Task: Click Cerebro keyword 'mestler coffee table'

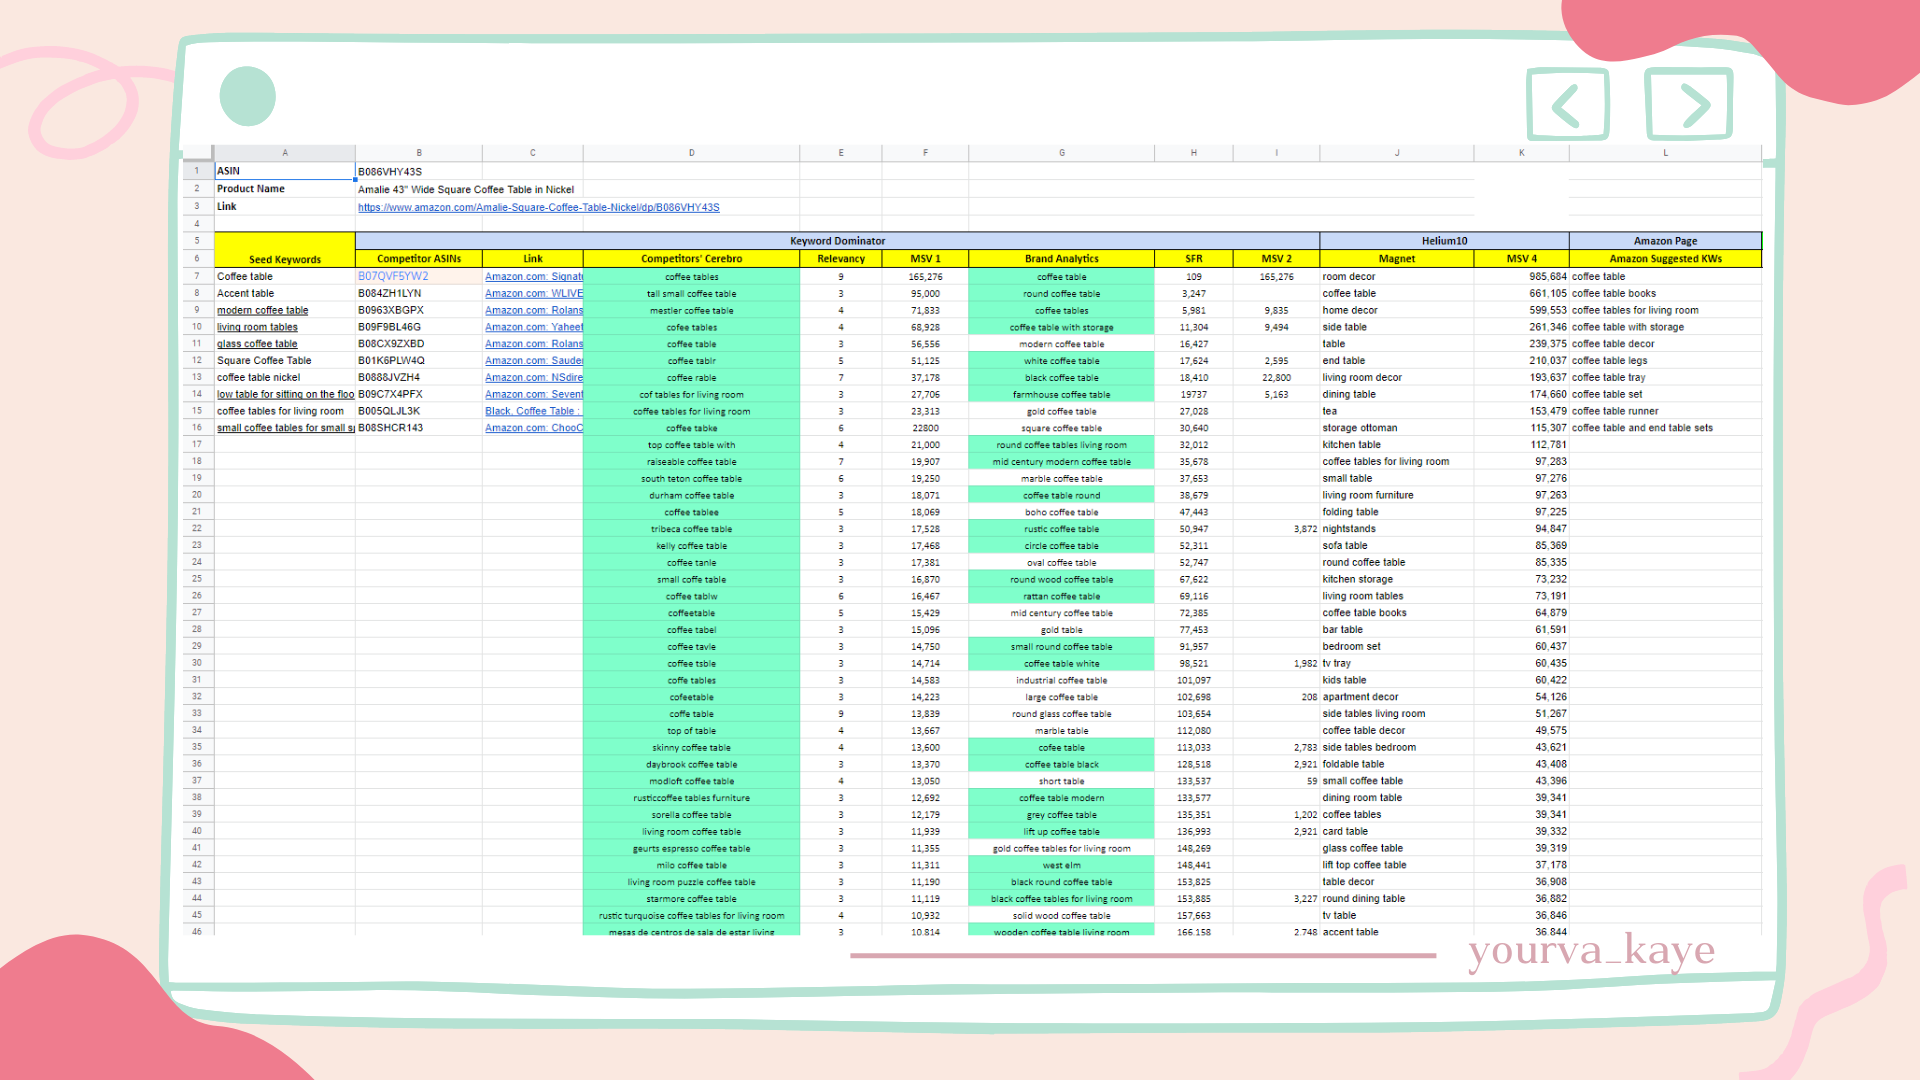Action: 691,311
